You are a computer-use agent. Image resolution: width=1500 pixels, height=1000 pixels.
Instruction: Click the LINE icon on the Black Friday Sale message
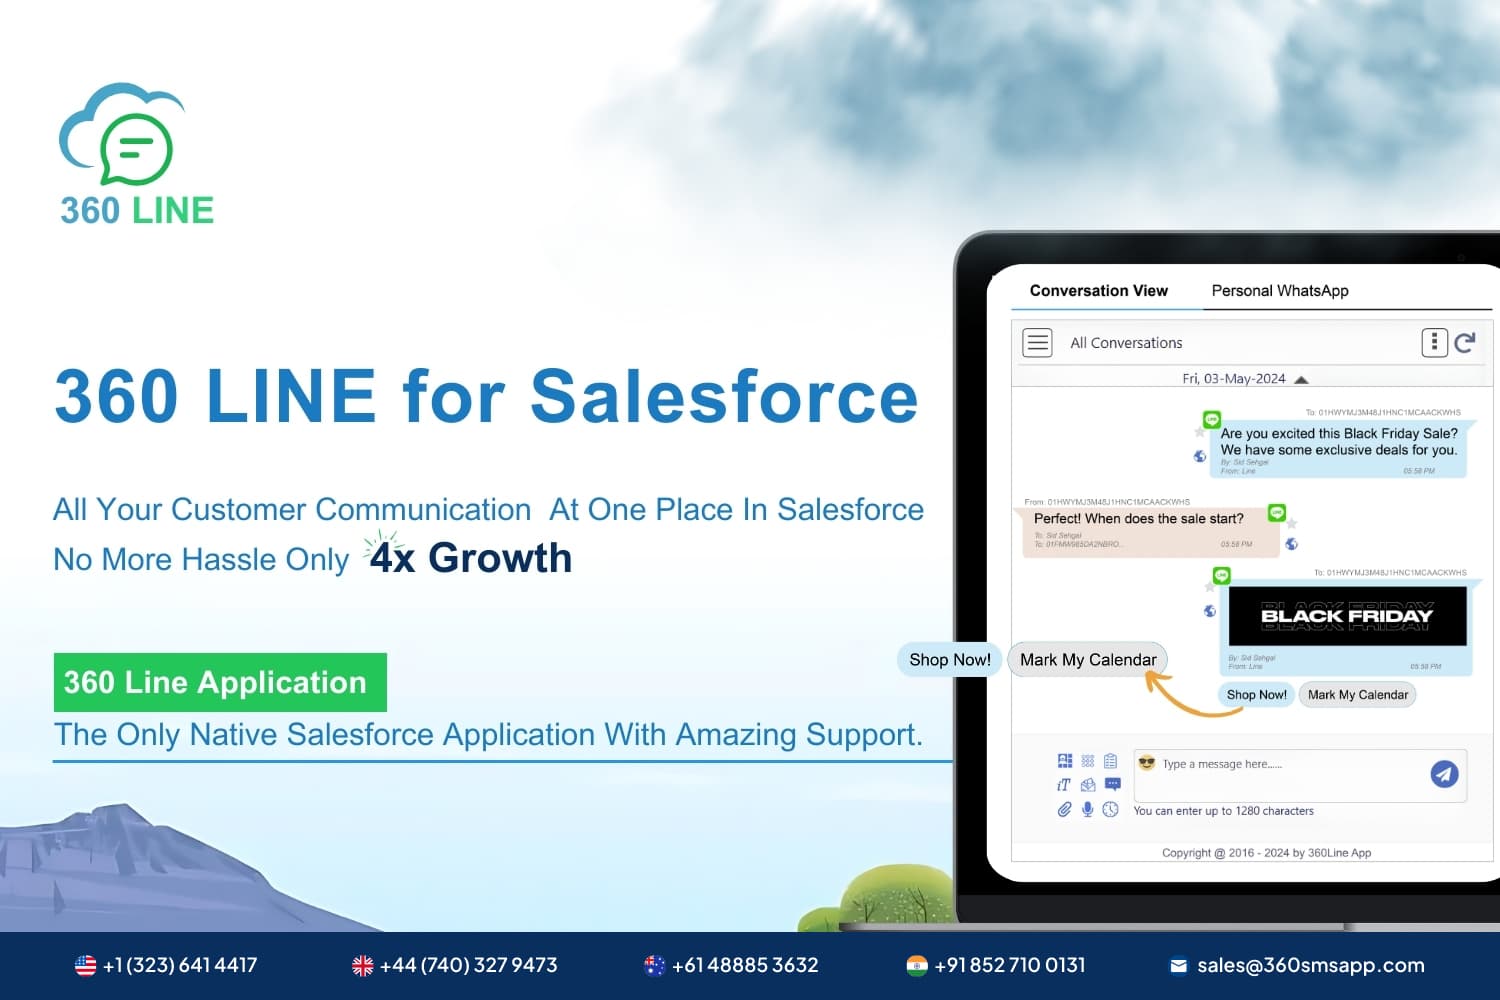[x=1212, y=420]
